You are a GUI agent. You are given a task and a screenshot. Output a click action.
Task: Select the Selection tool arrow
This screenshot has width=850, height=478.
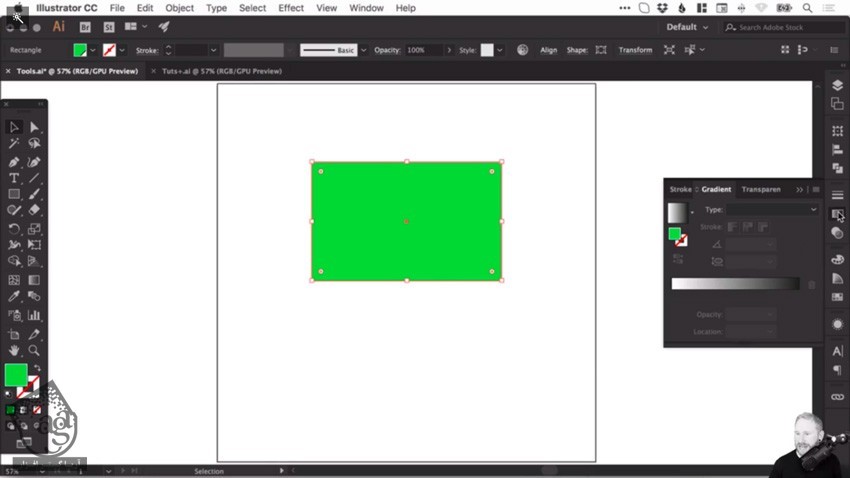[x=14, y=127]
